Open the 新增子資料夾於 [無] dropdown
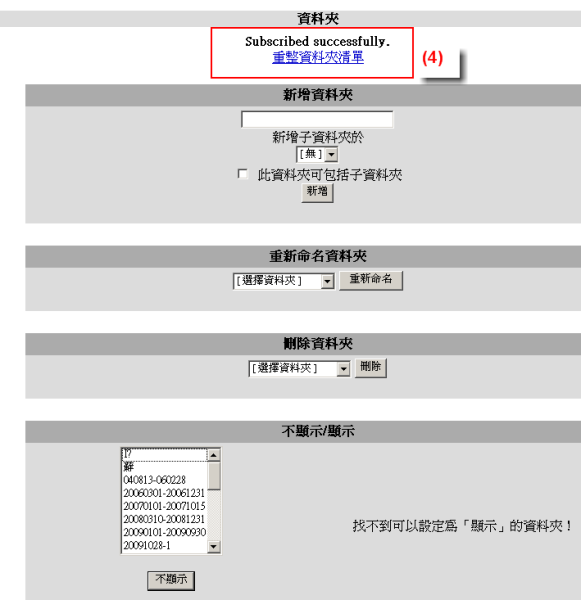The height and width of the screenshot is (600, 581). (317, 155)
